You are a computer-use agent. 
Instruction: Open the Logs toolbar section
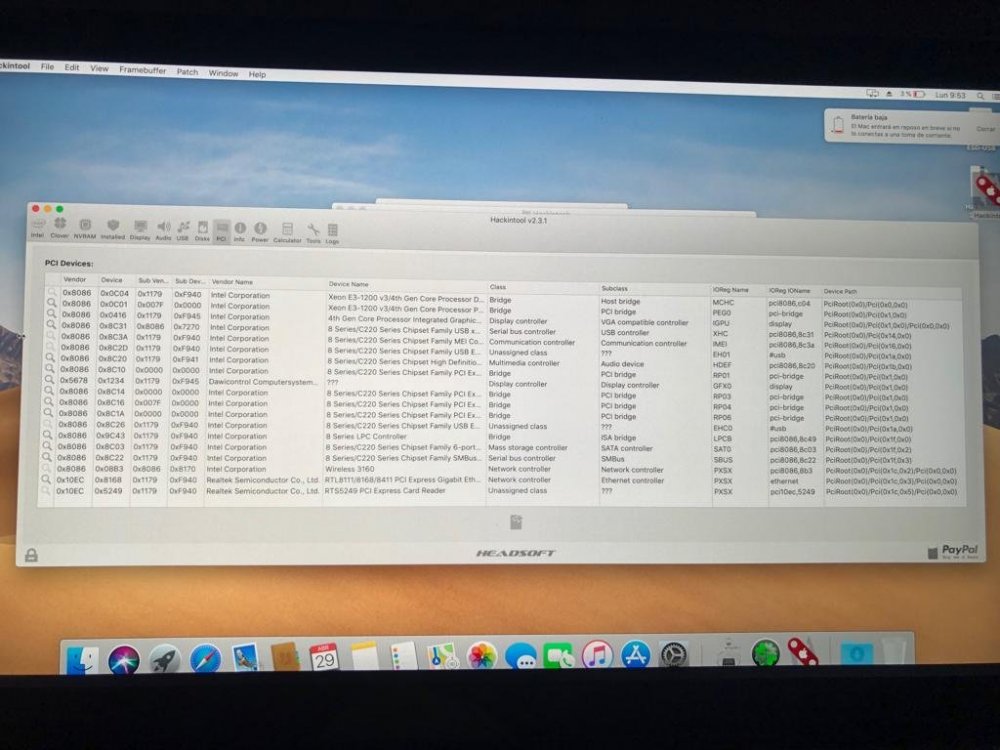click(332, 234)
